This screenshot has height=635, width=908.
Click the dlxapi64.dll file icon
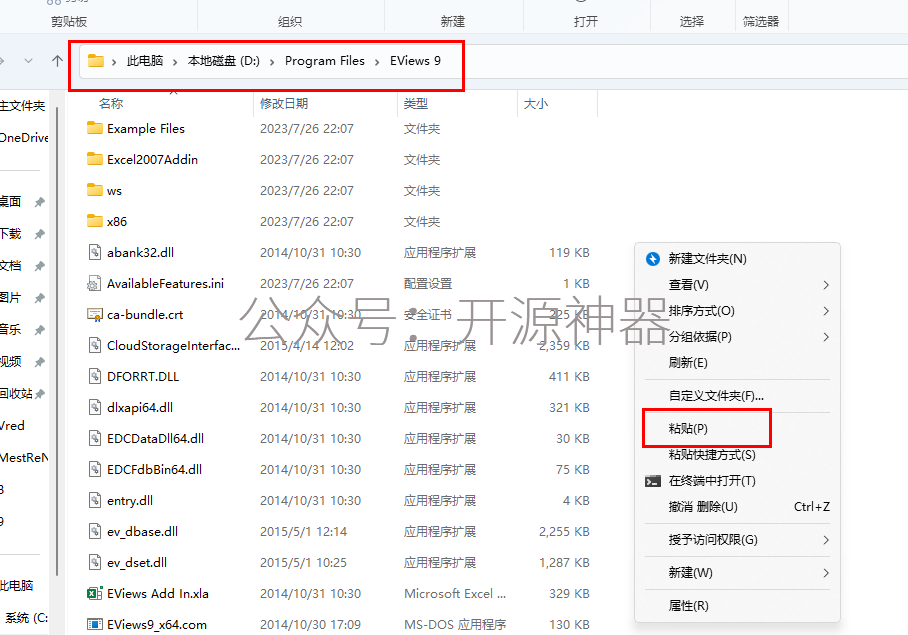(94, 408)
